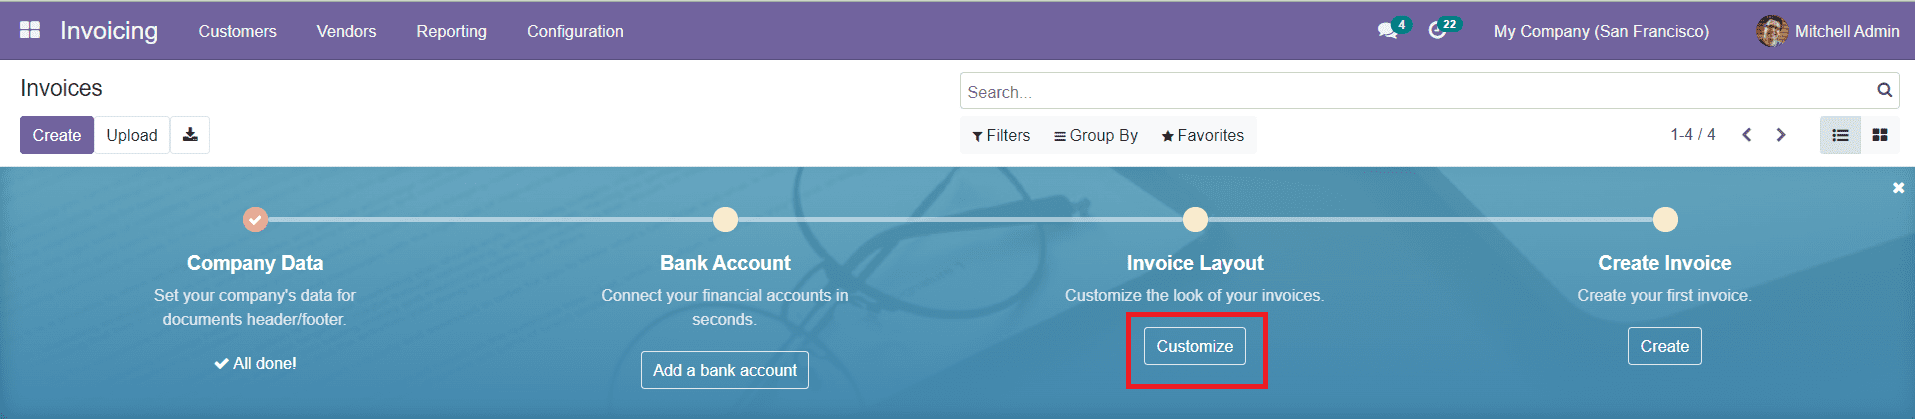This screenshot has height=419, width=1915.
Task: Open the activities clock icon
Action: (x=1438, y=31)
